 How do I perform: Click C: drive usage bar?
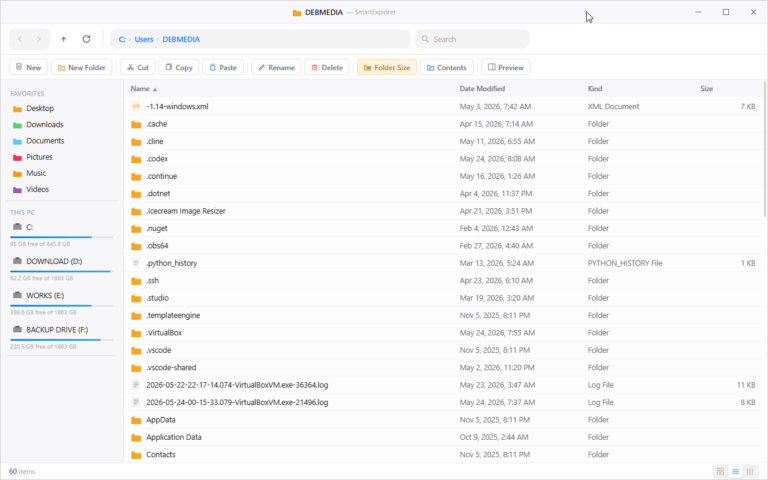(62, 237)
